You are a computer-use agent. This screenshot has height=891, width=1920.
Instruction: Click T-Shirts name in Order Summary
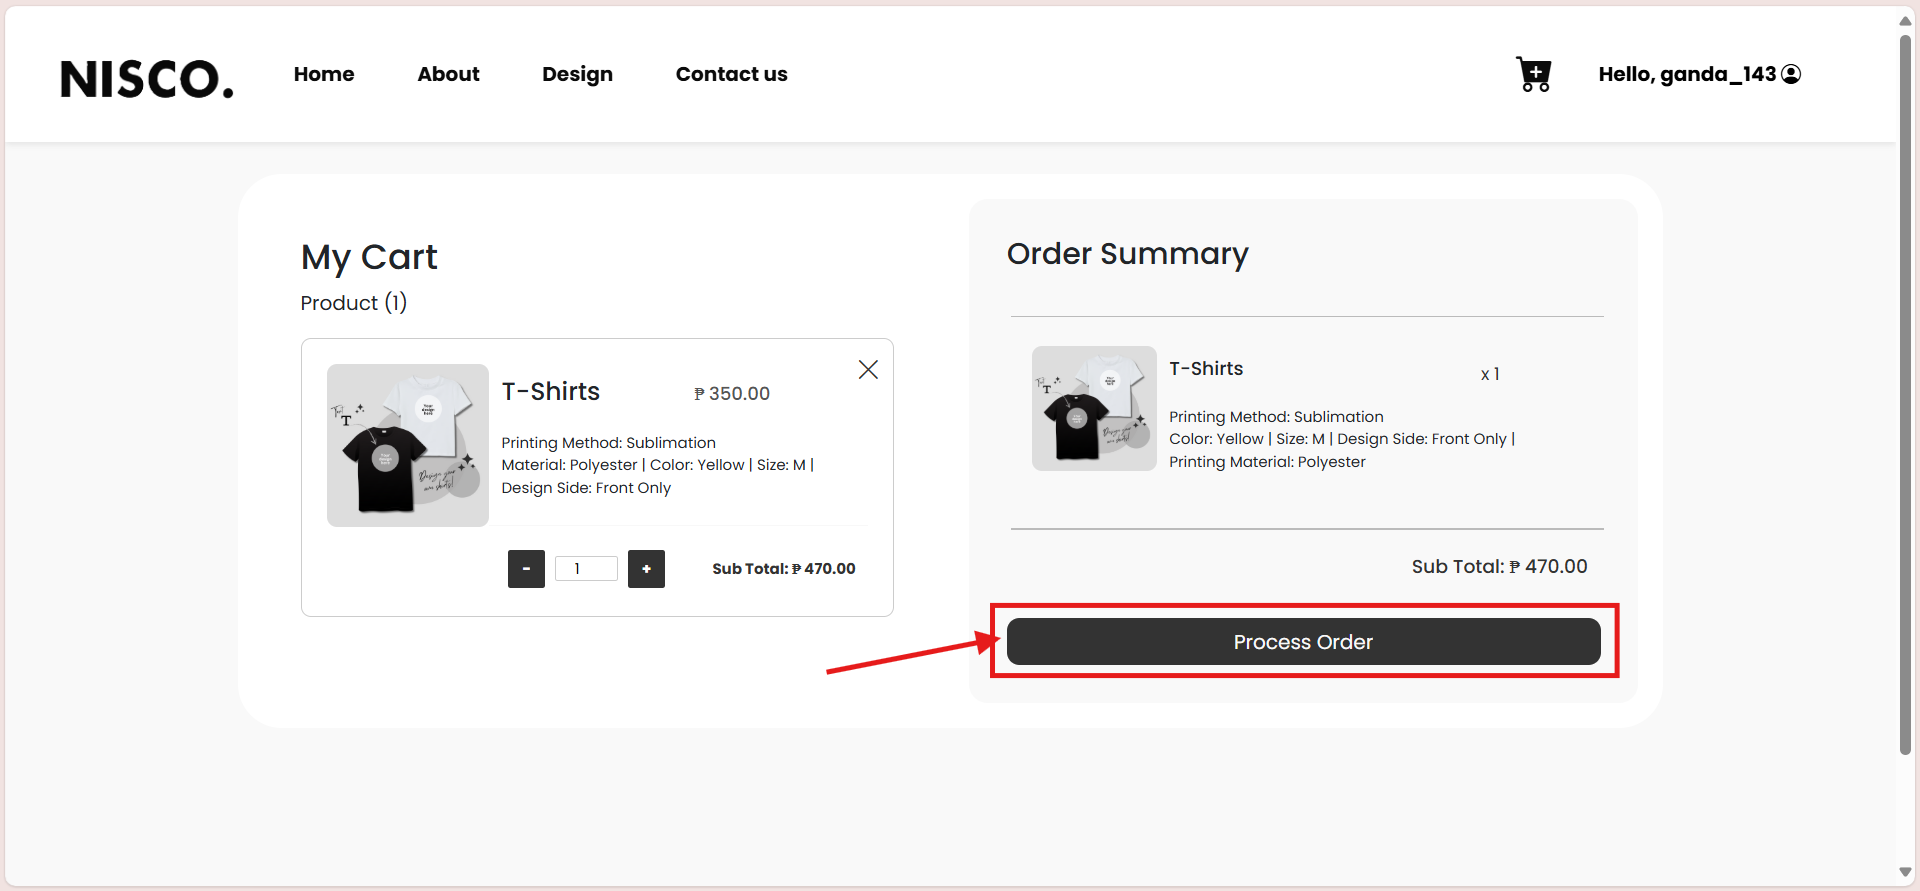(1206, 368)
